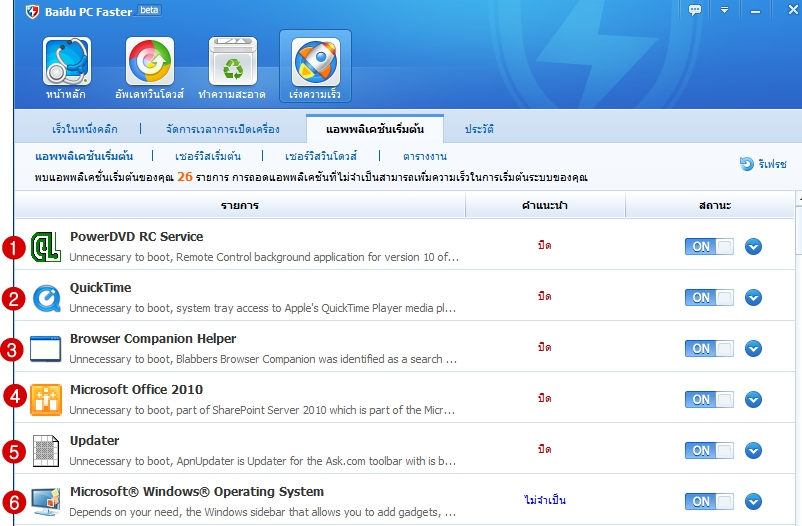The height and width of the screenshot is (526, 802).
Task: Click the beta label in title
Action: pyautogui.click(x=149, y=10)
